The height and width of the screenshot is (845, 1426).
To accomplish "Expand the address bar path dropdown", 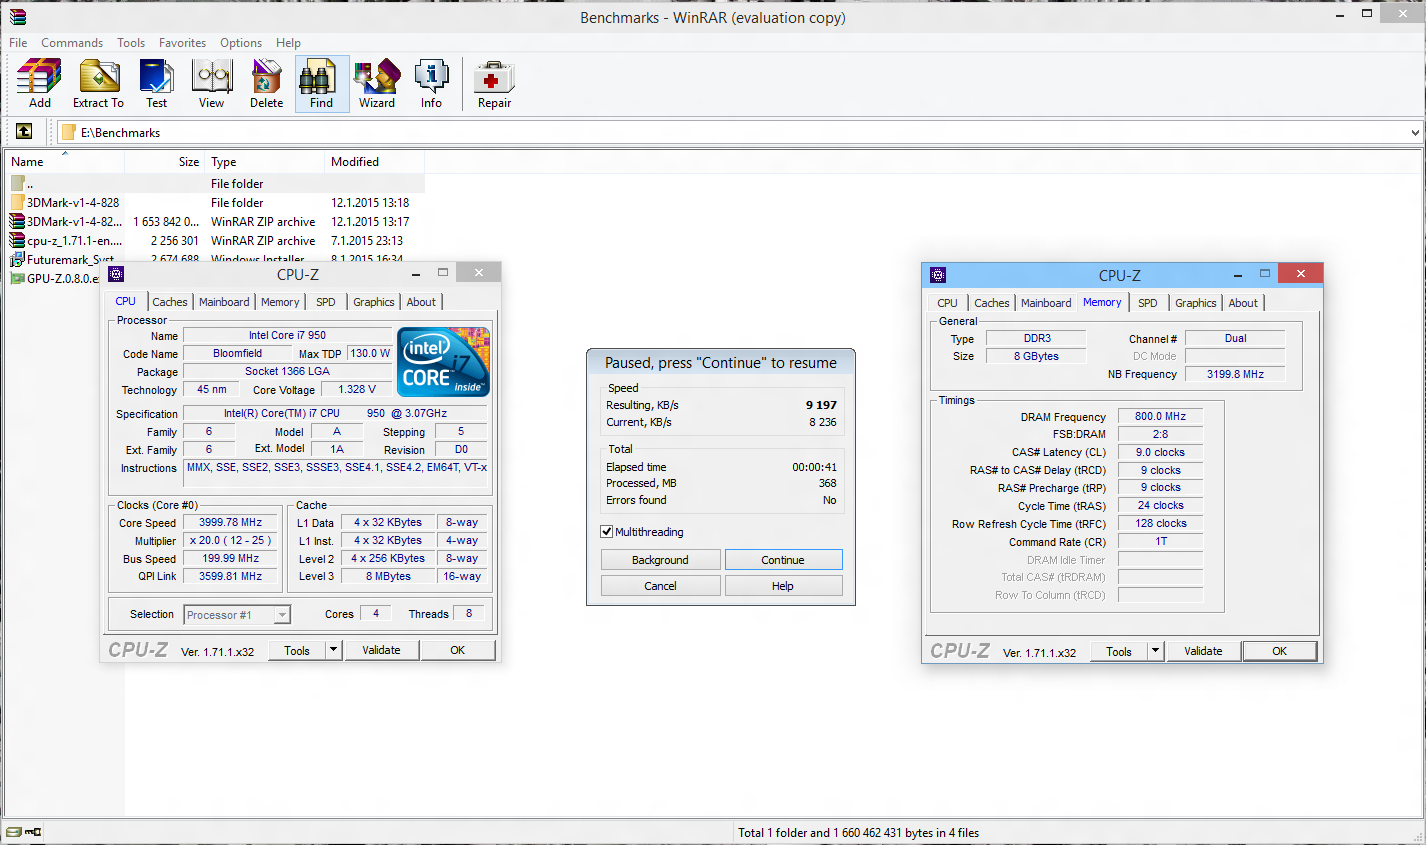I will click(1415, 132).
